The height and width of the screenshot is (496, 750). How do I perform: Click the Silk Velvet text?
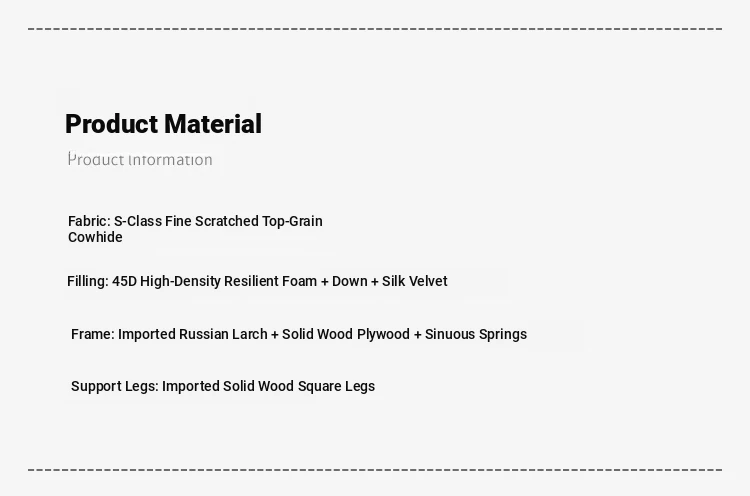coord(414,281)
